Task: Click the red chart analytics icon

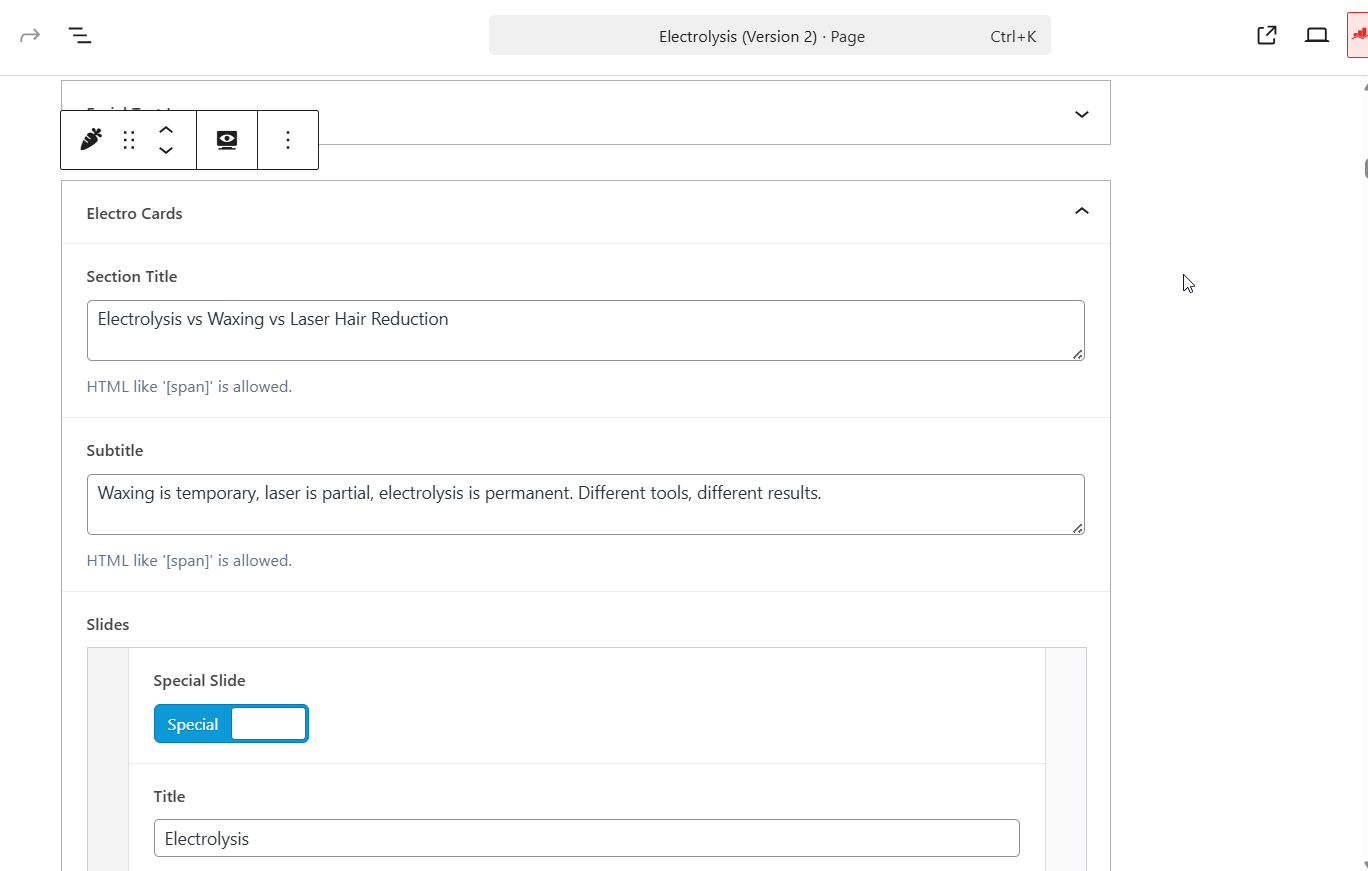Action: pos(1358,36)
